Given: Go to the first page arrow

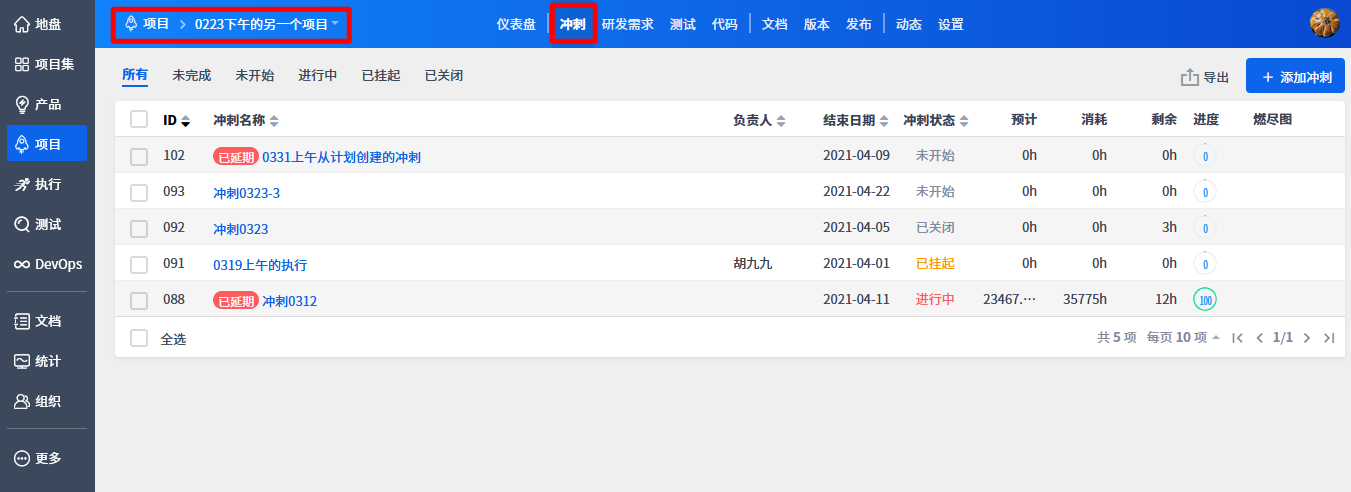Looking at the screenshot, I should [1238, 338].
